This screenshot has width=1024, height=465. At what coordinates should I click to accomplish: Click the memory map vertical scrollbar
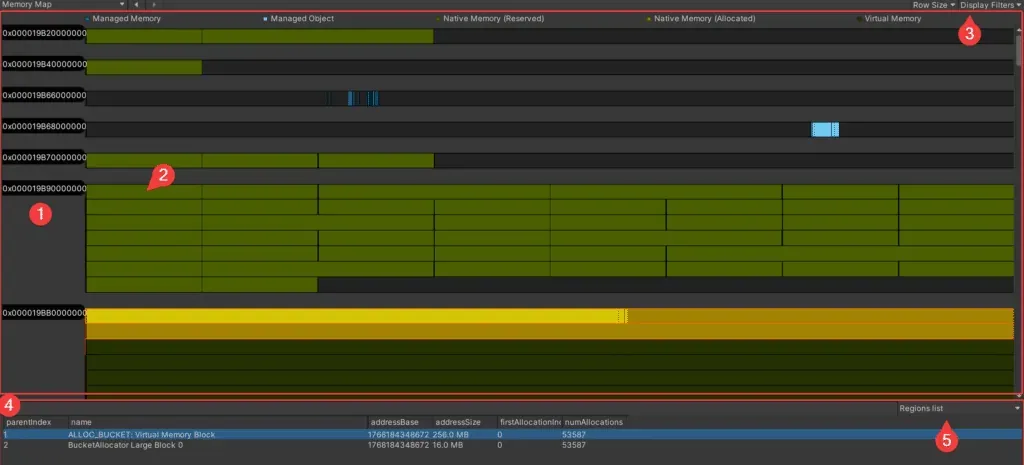[1018, 50]
